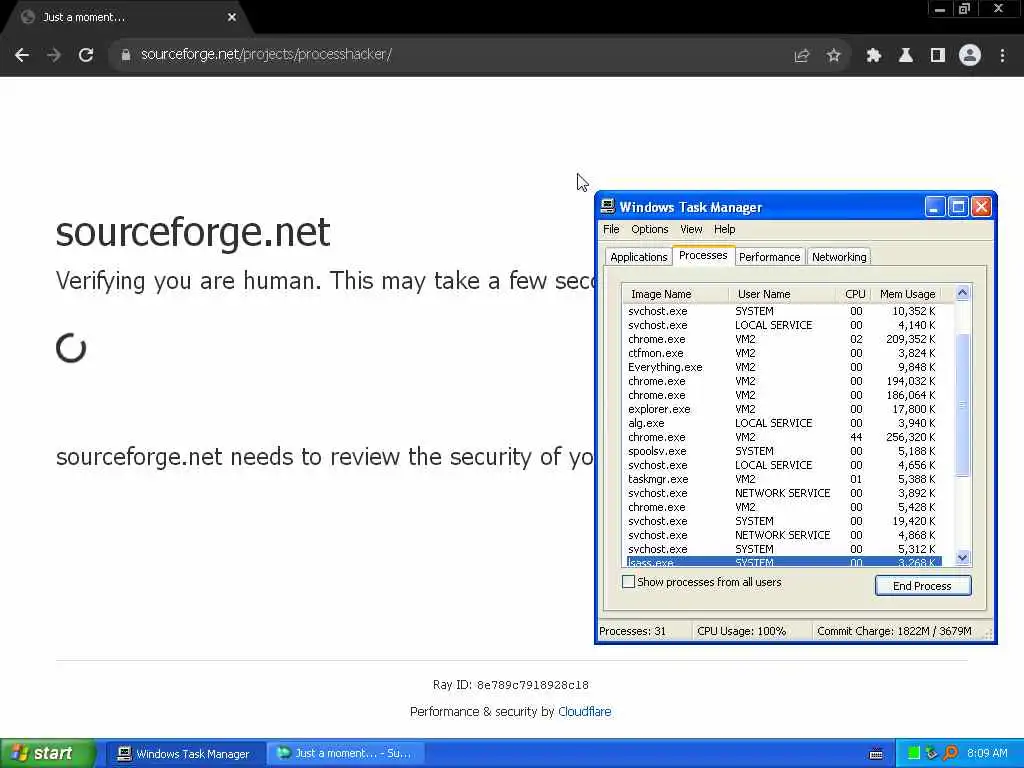Check 'Show processes from all users'
The height and width of the screenshot is (768, 1024).
tap(628, 582)
